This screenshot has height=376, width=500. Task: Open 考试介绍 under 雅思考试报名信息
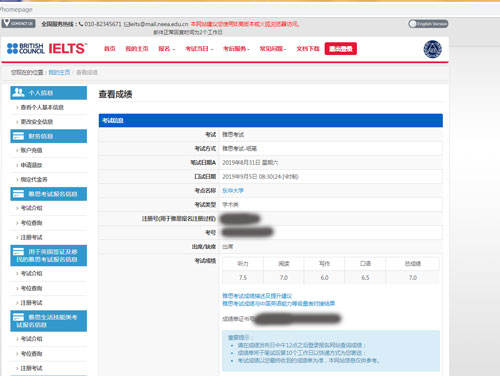click(31, 208)
